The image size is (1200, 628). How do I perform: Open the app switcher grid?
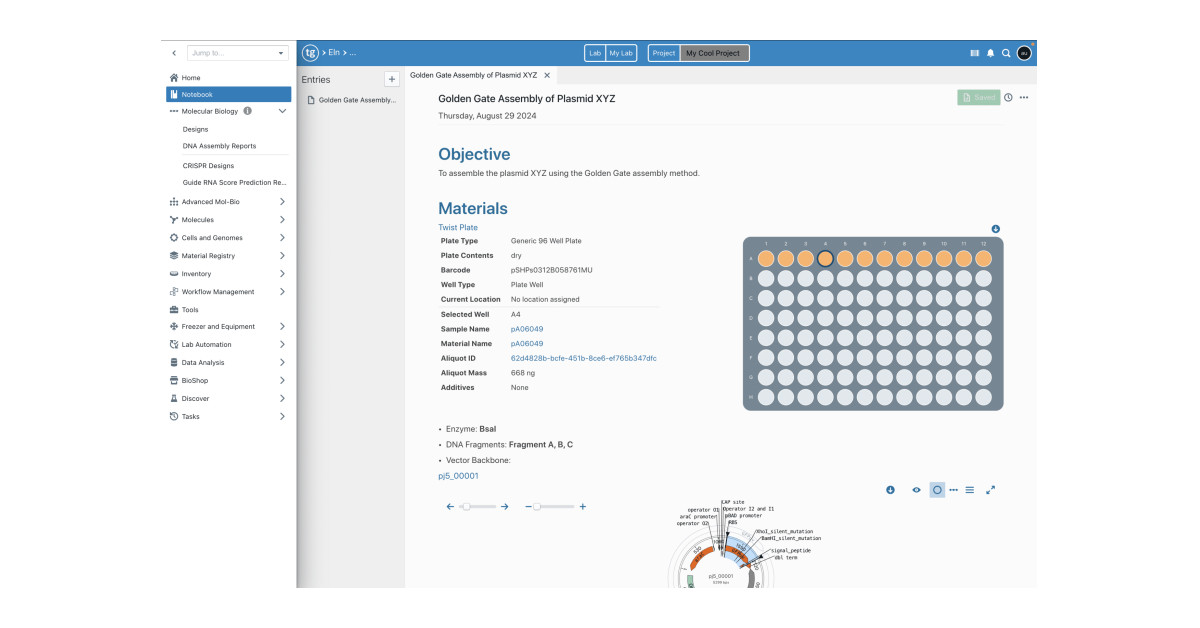975,53
